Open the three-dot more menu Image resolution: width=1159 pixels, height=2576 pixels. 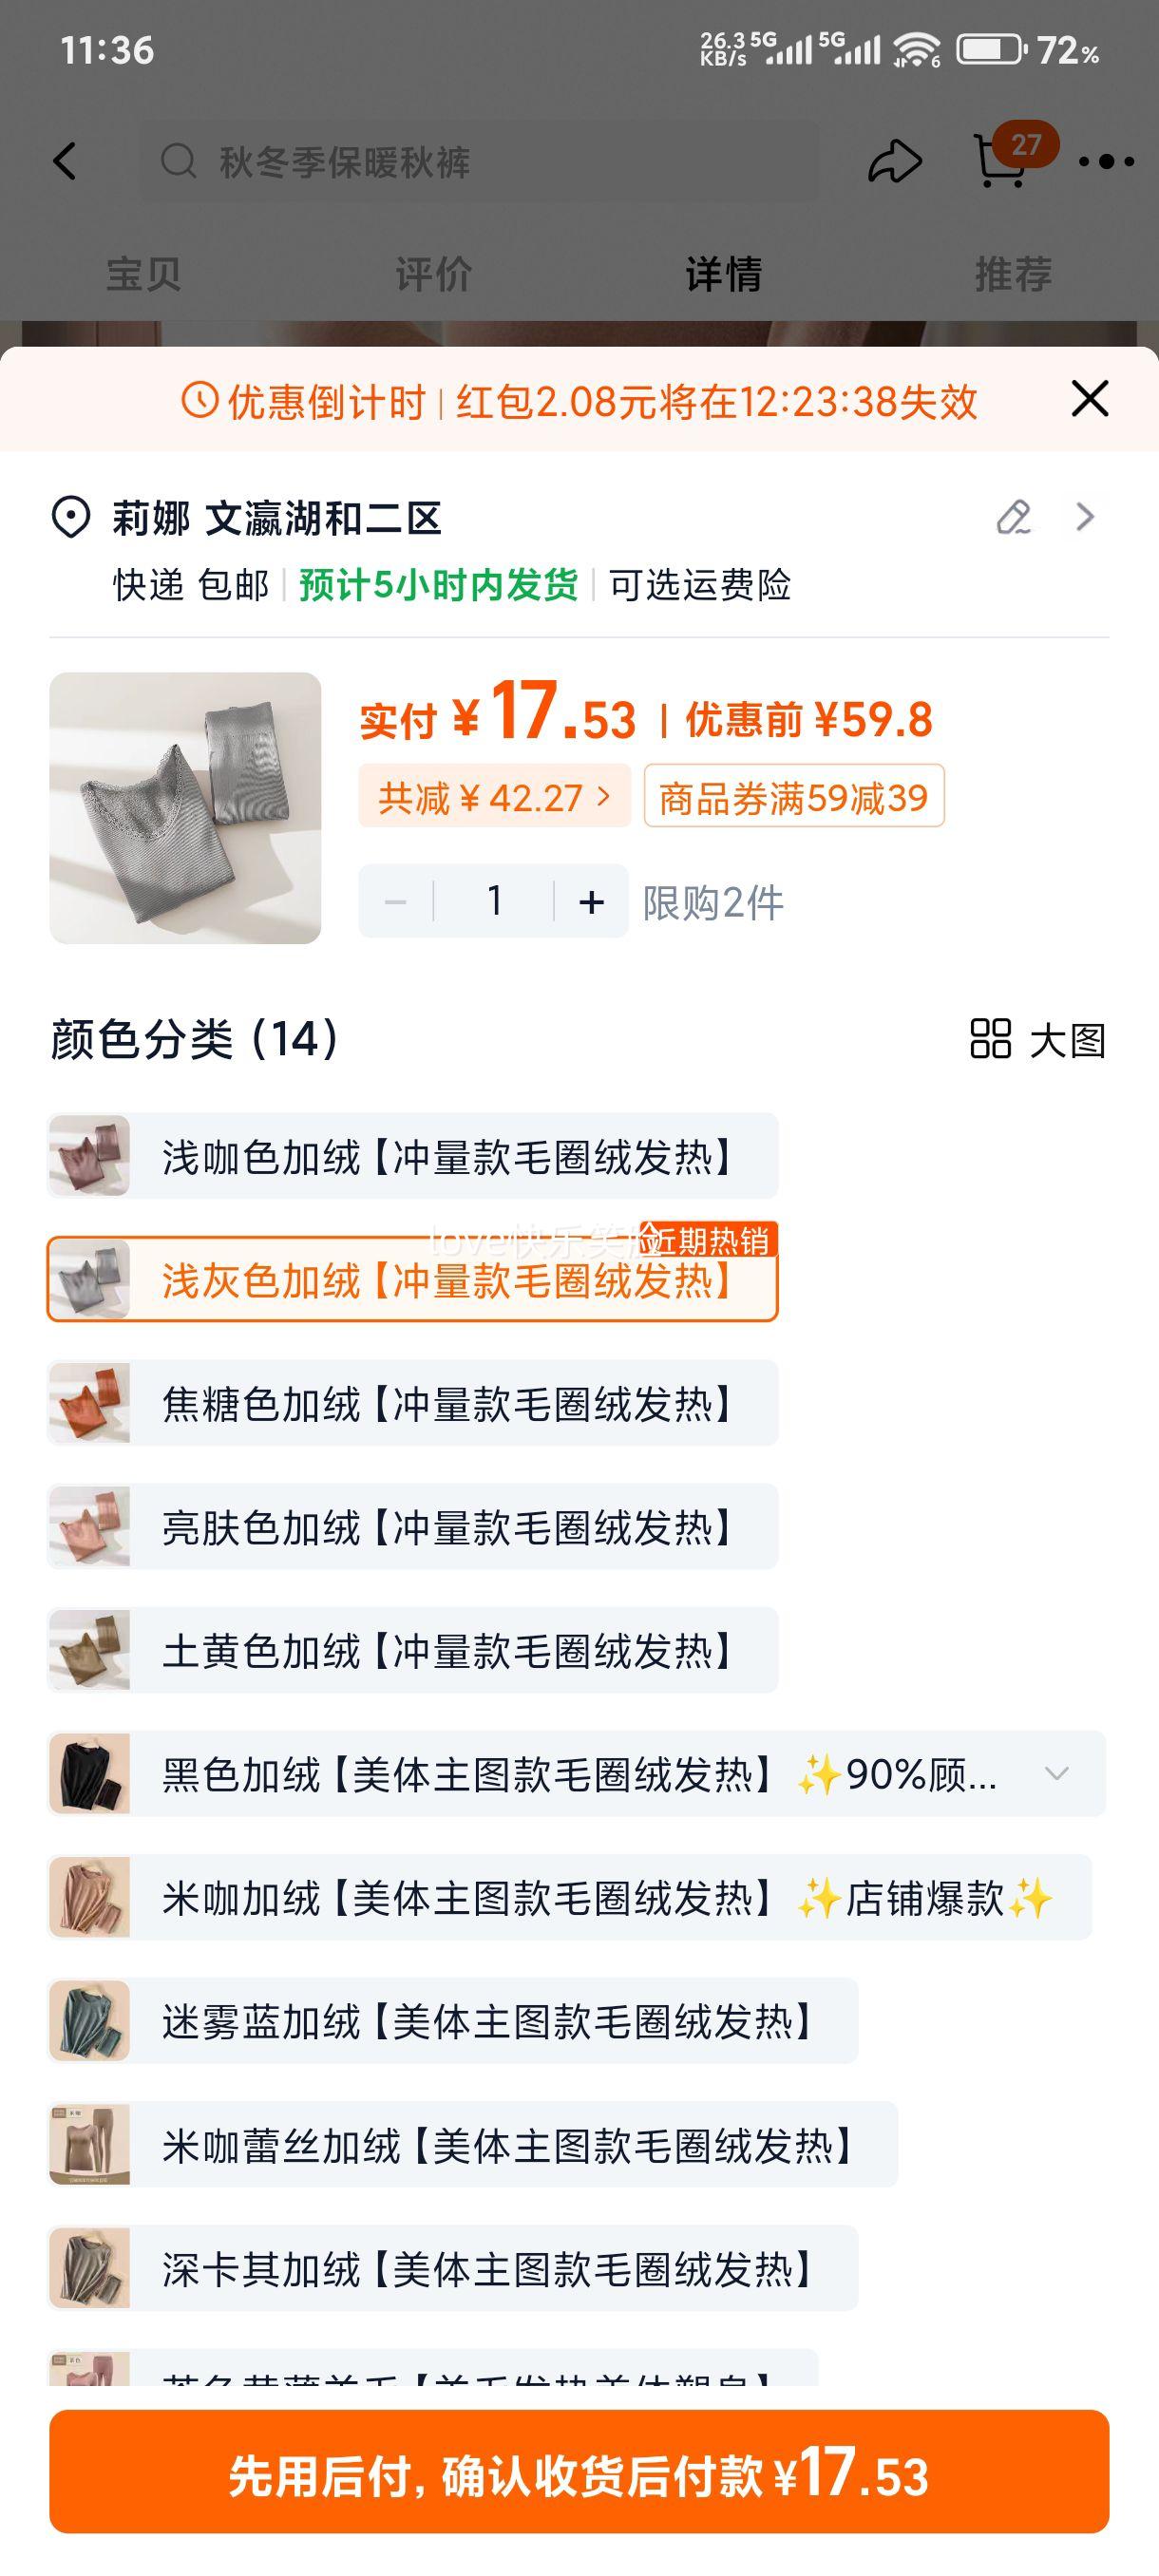(x=1106, y=161)
